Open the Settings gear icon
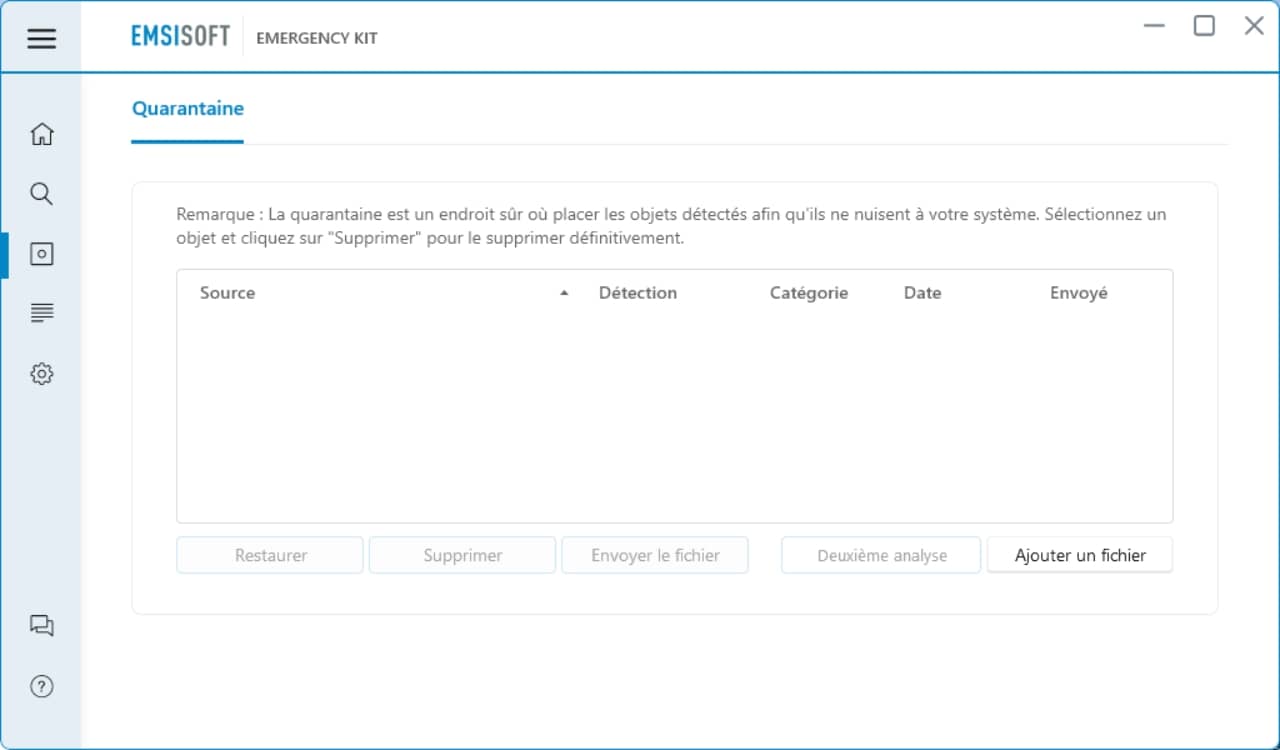The image size is (1280, 750). pos(41,374)
